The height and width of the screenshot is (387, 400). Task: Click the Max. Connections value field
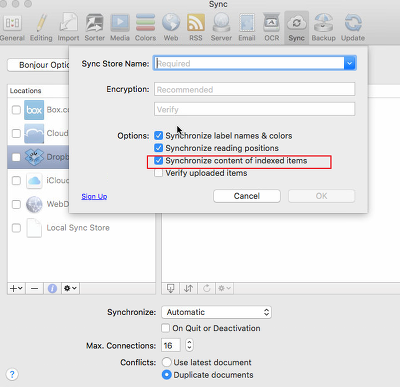tap(171, 345)
